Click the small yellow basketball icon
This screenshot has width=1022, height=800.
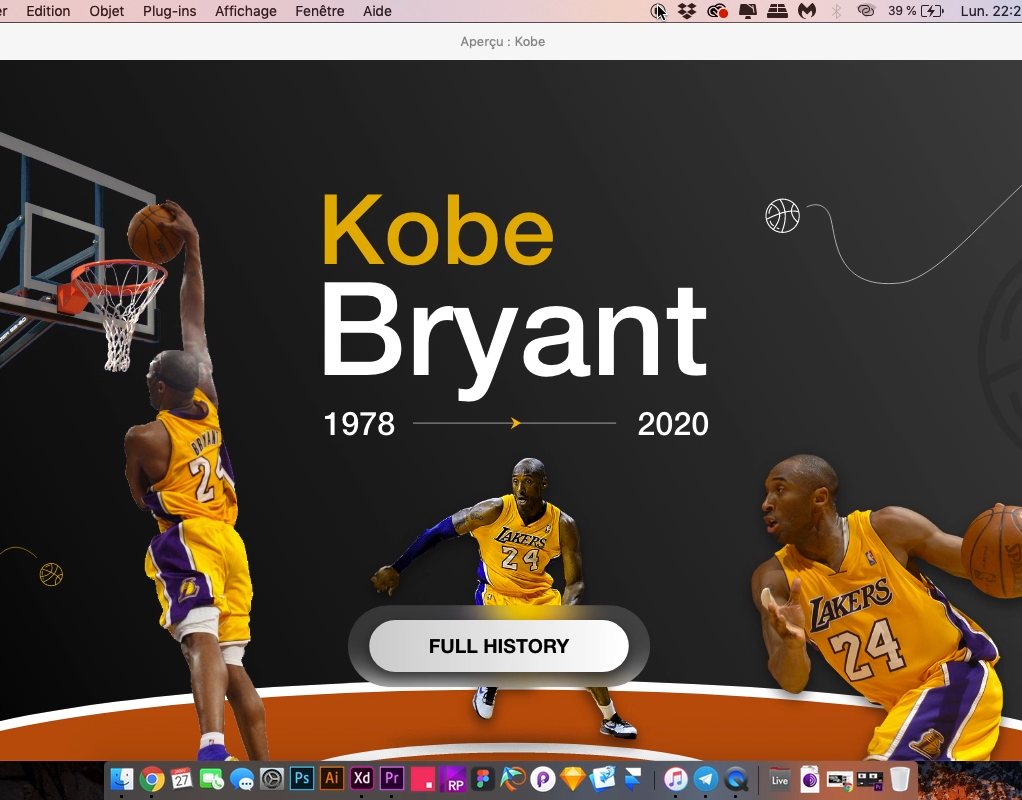click(x=51, y=574)
